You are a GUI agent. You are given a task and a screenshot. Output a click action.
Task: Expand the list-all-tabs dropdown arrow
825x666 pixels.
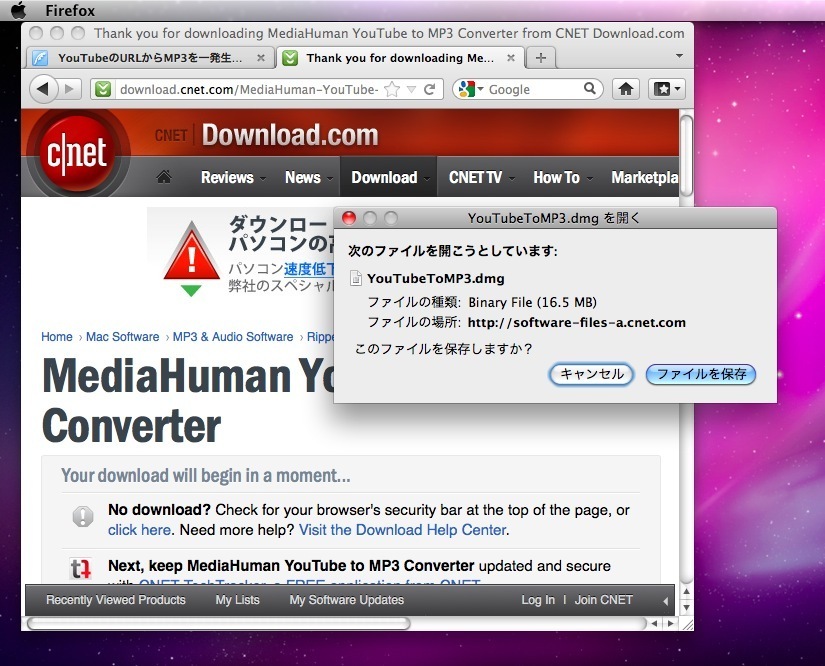click(x=680, y=56)
